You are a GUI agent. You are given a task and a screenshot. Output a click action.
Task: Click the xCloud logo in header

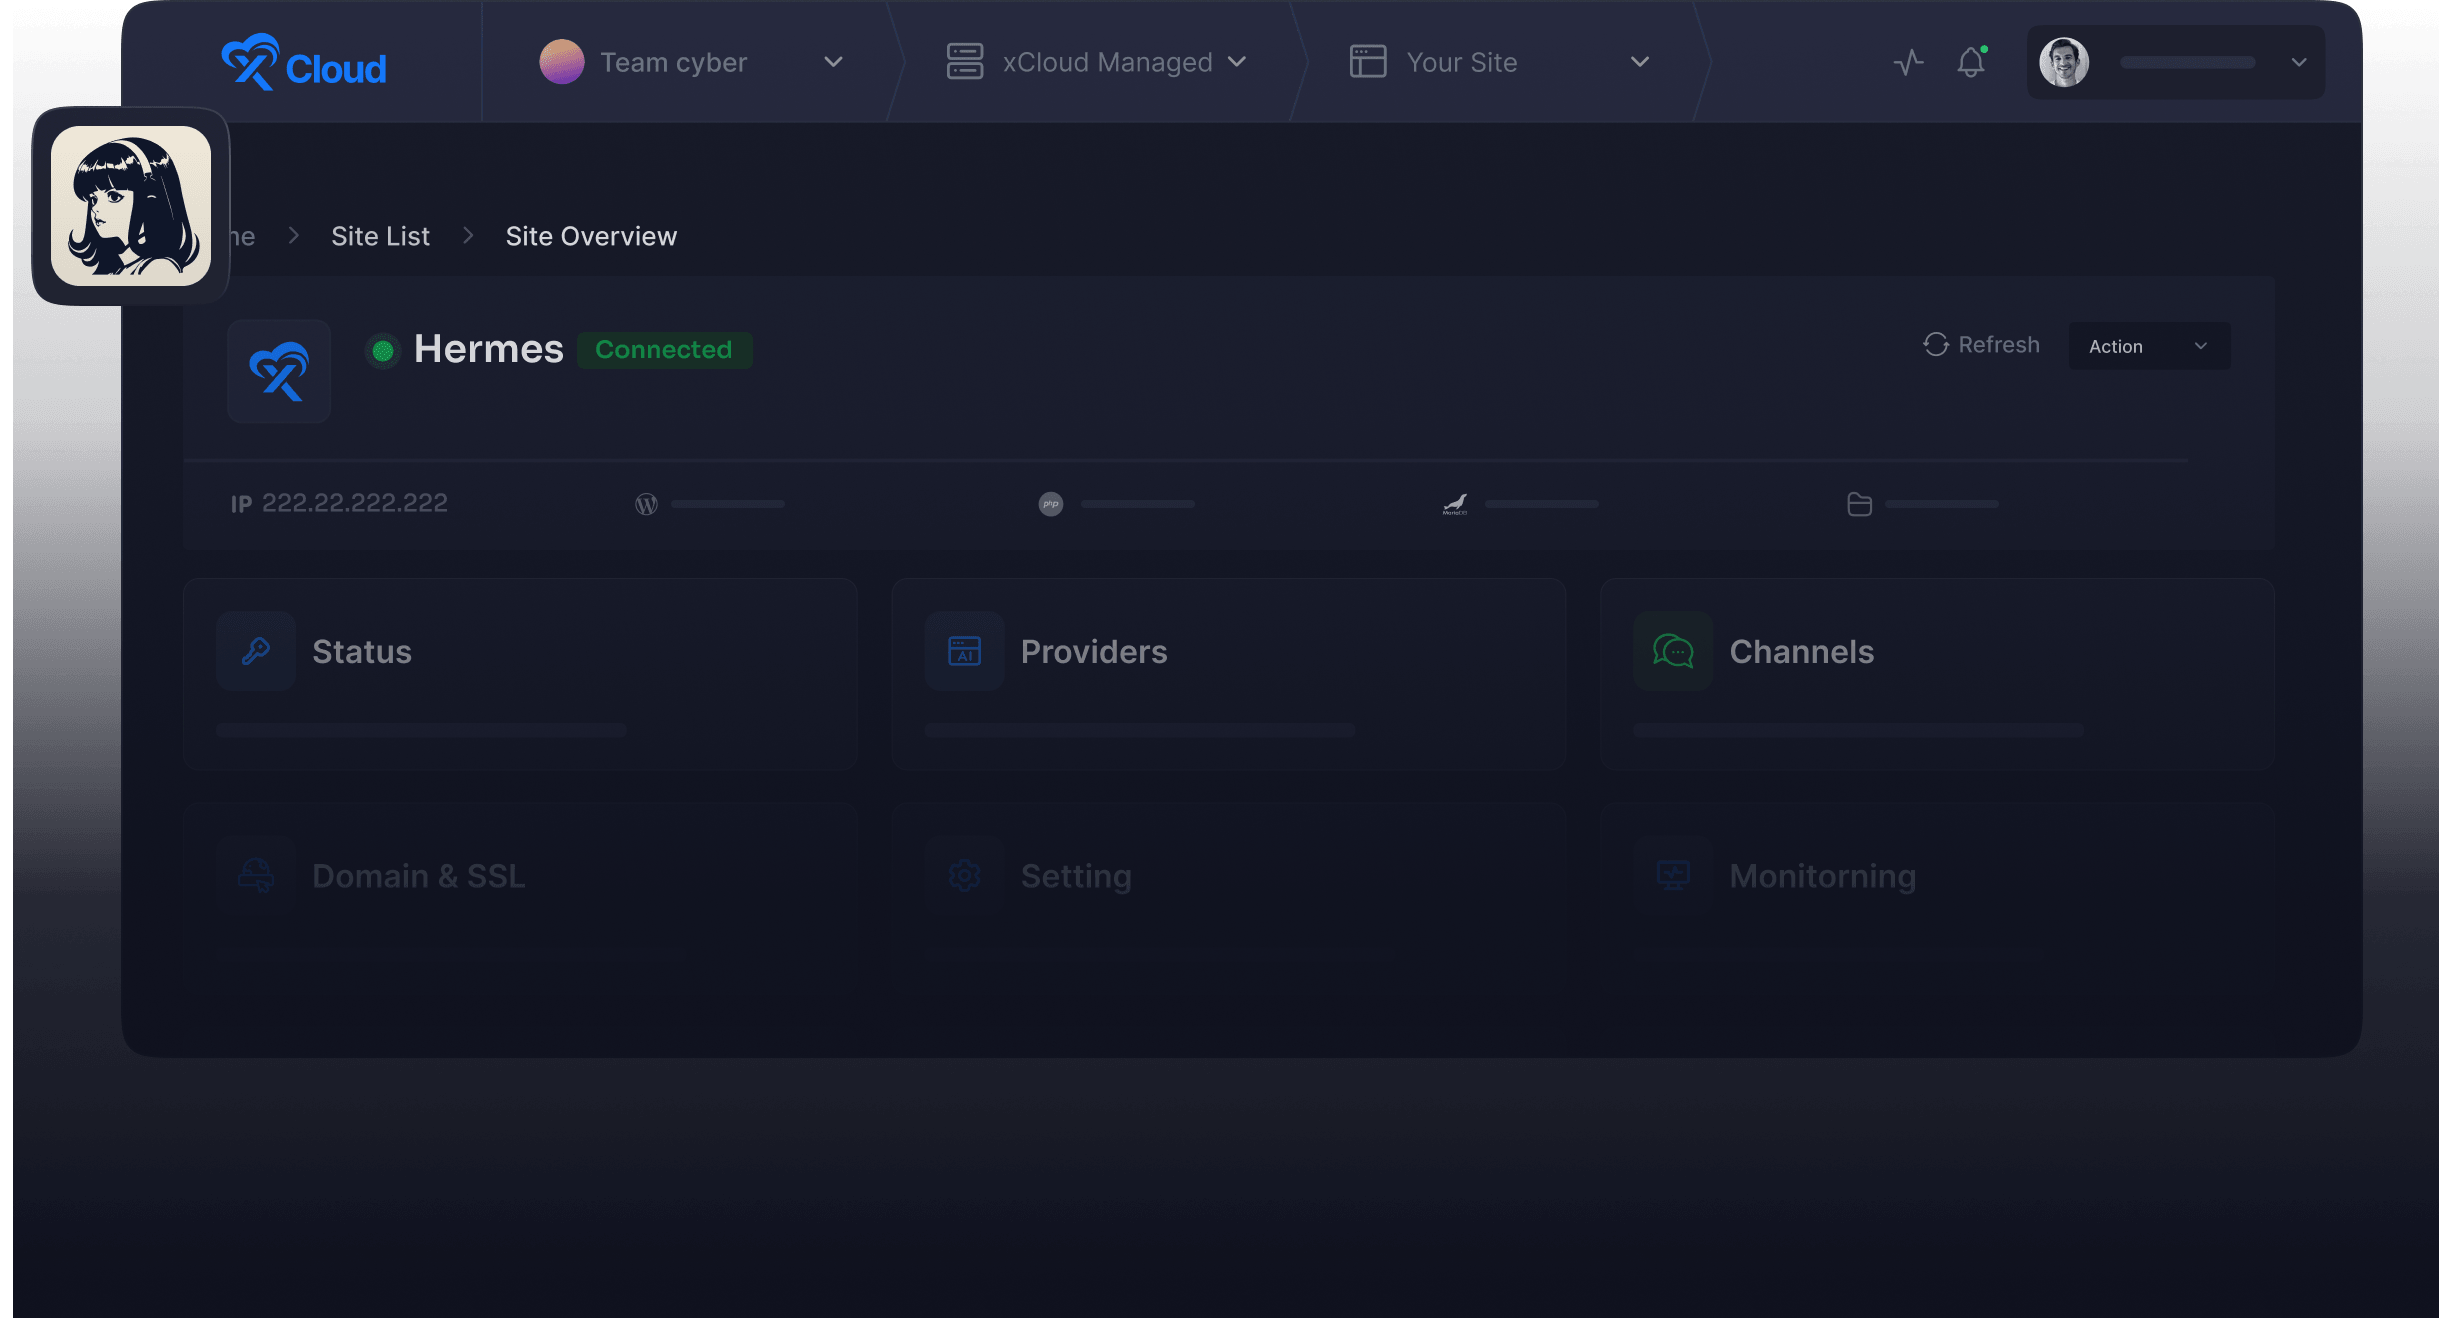click(x=303, y=63)
